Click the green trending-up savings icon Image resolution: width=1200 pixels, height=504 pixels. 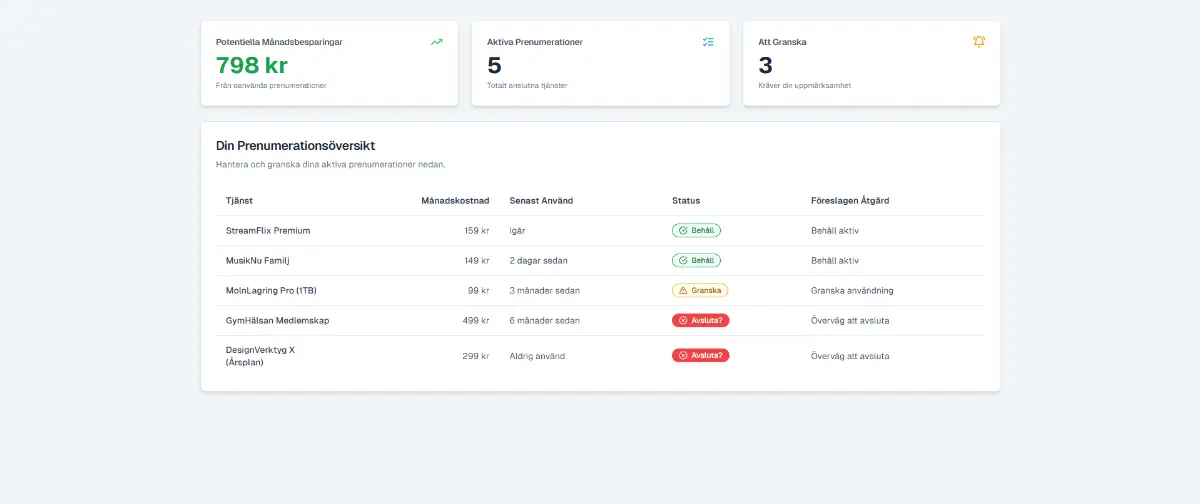coord(437,42)
